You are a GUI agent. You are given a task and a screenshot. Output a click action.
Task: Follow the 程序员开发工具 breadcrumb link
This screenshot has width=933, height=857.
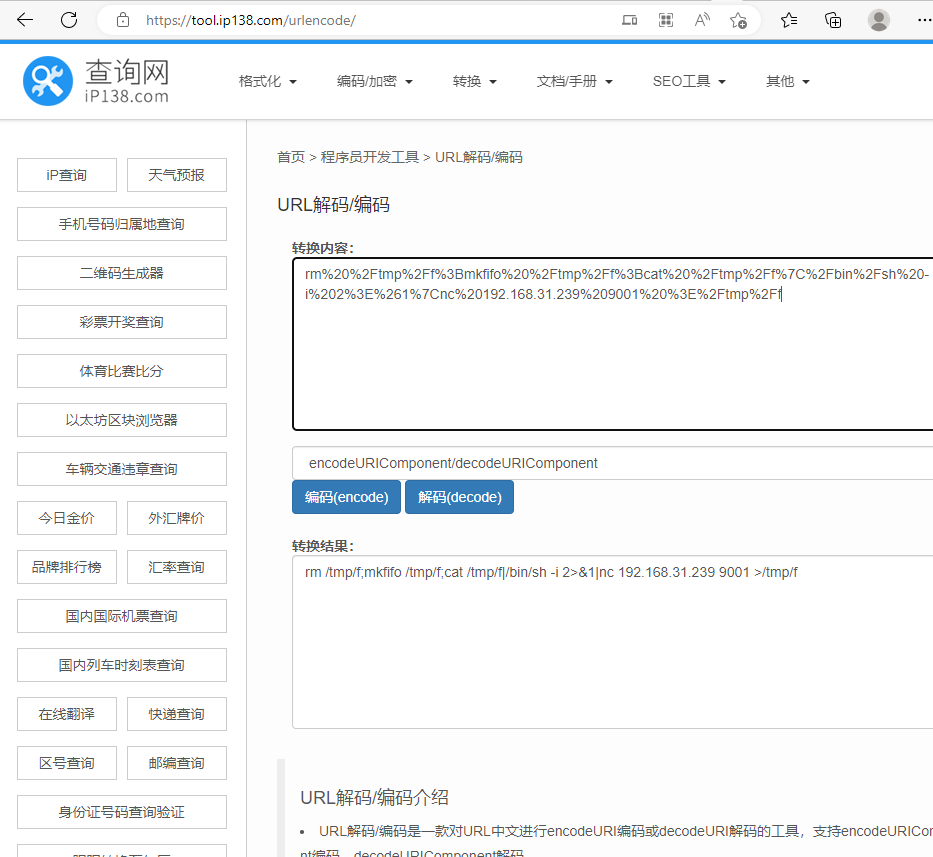tap(370, 157)
